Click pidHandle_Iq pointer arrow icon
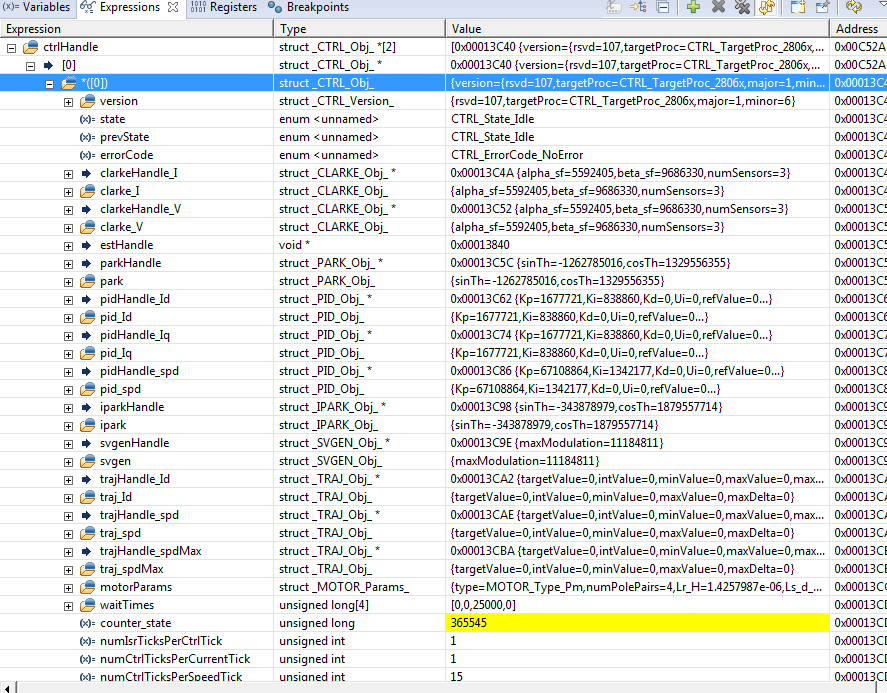Image resolution: width=887 pixels, height=693 pixels. [87, 335]
